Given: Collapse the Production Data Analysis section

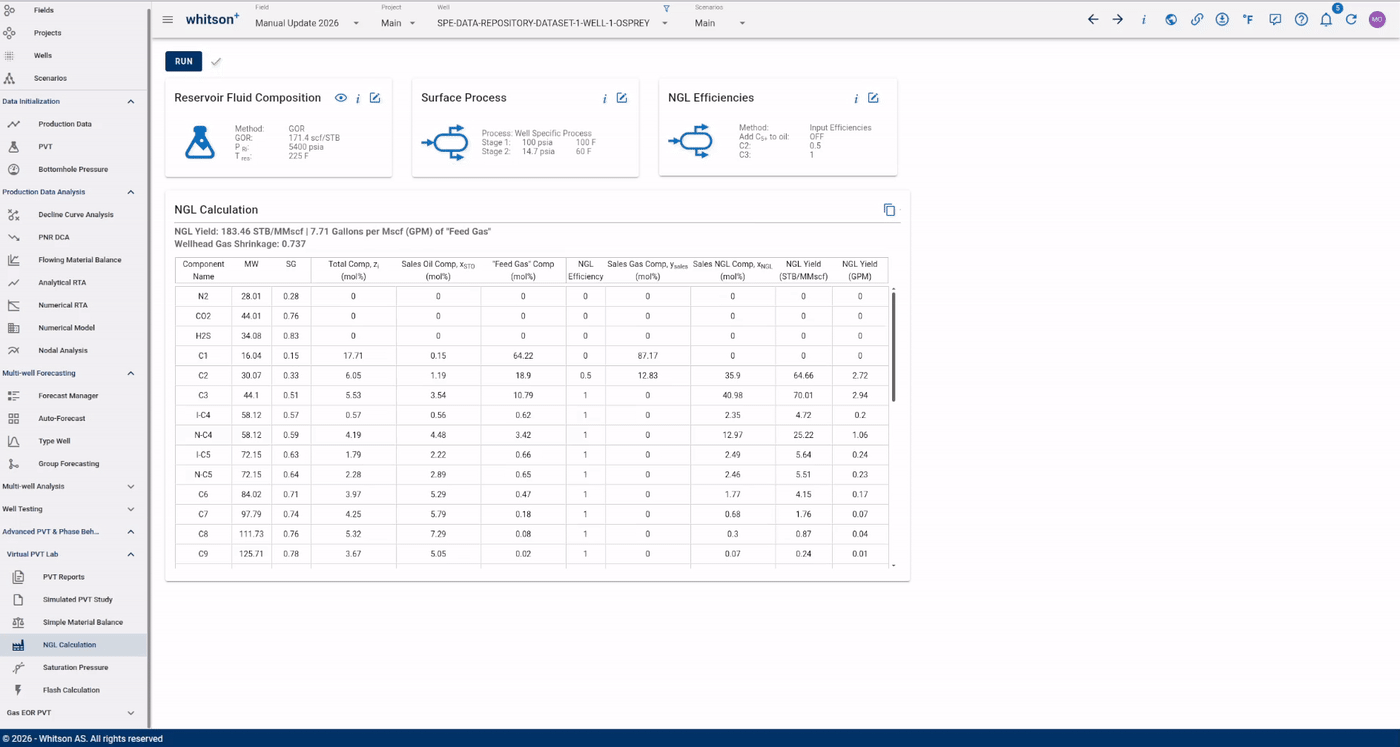Looking at the screenshot, I should [131, 192].
